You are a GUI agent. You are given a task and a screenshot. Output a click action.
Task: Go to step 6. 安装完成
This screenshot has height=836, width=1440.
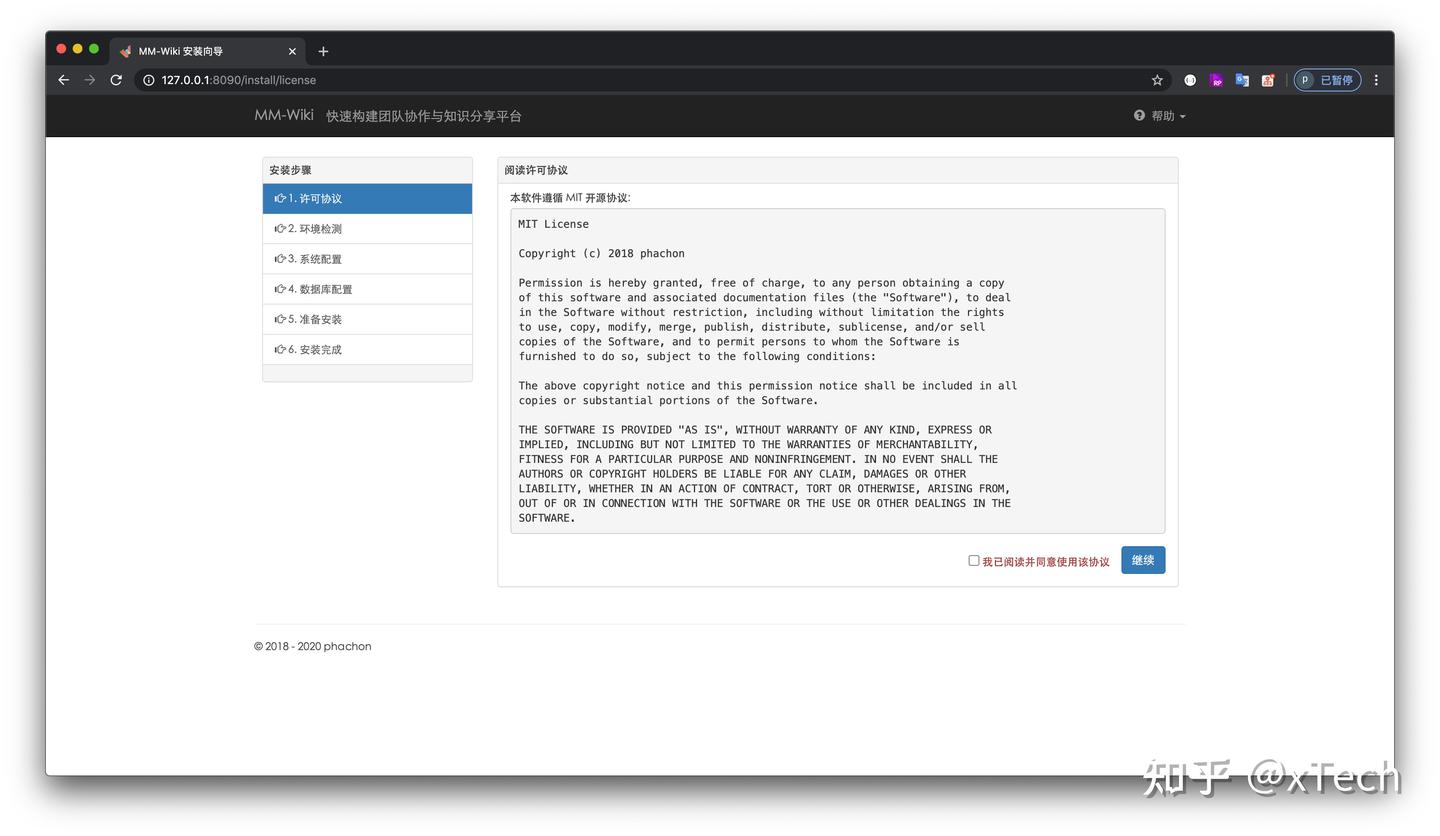pos(367,349)
